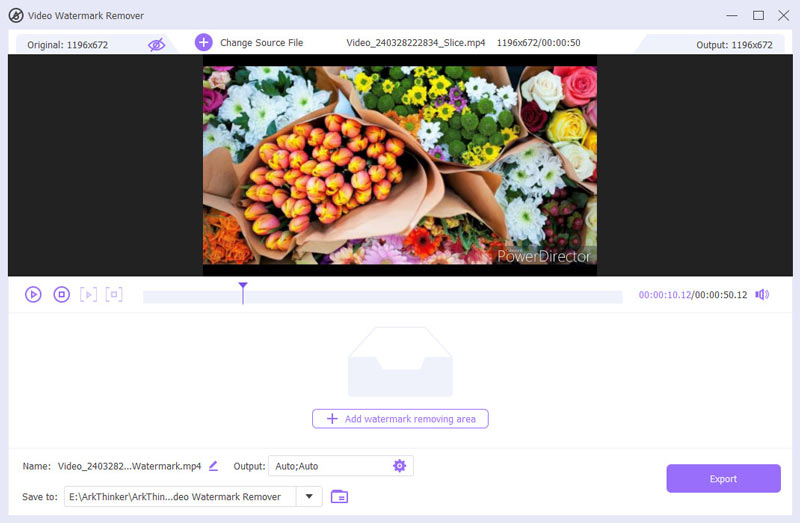Click the Video Watermark Remover app icon
The height and width of the screenshot is (523, 800).
point(16,15)
